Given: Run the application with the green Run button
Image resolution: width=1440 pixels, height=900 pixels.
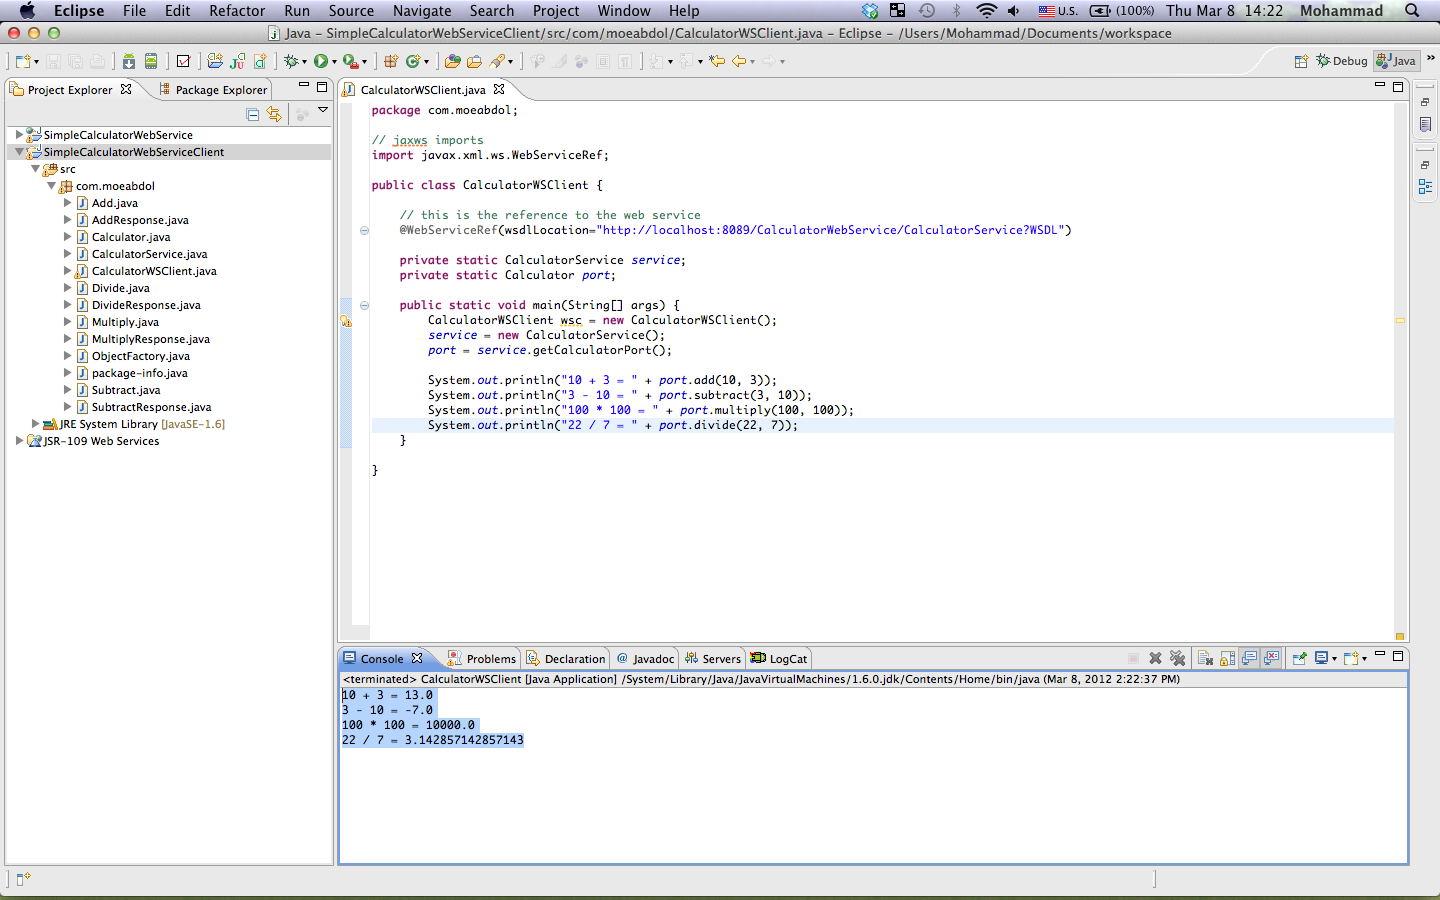Looking at the screenshot, I should [322, 61].
